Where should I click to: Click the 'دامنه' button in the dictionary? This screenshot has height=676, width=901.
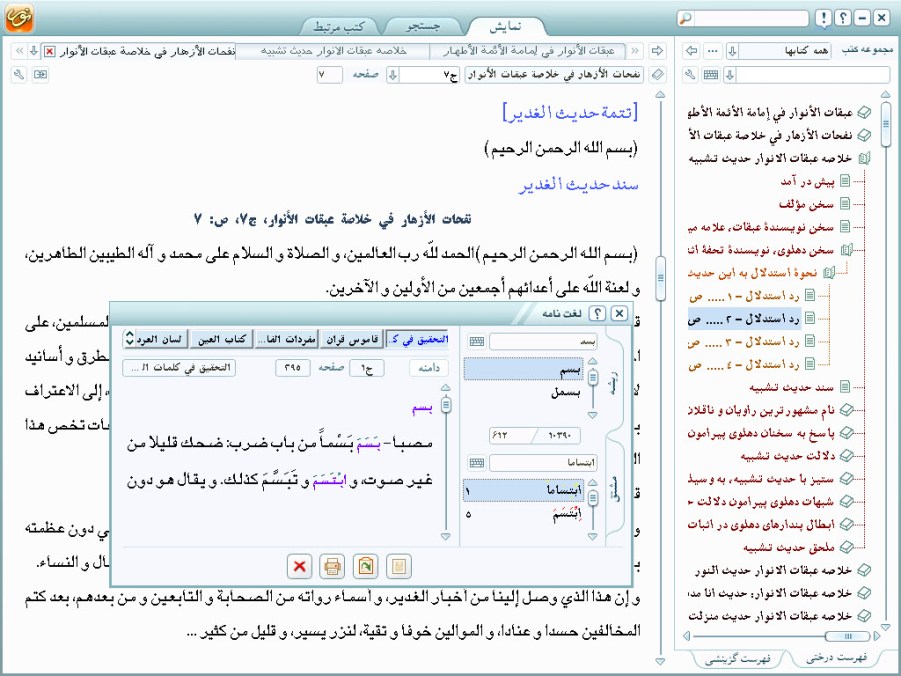coord(429,368)
